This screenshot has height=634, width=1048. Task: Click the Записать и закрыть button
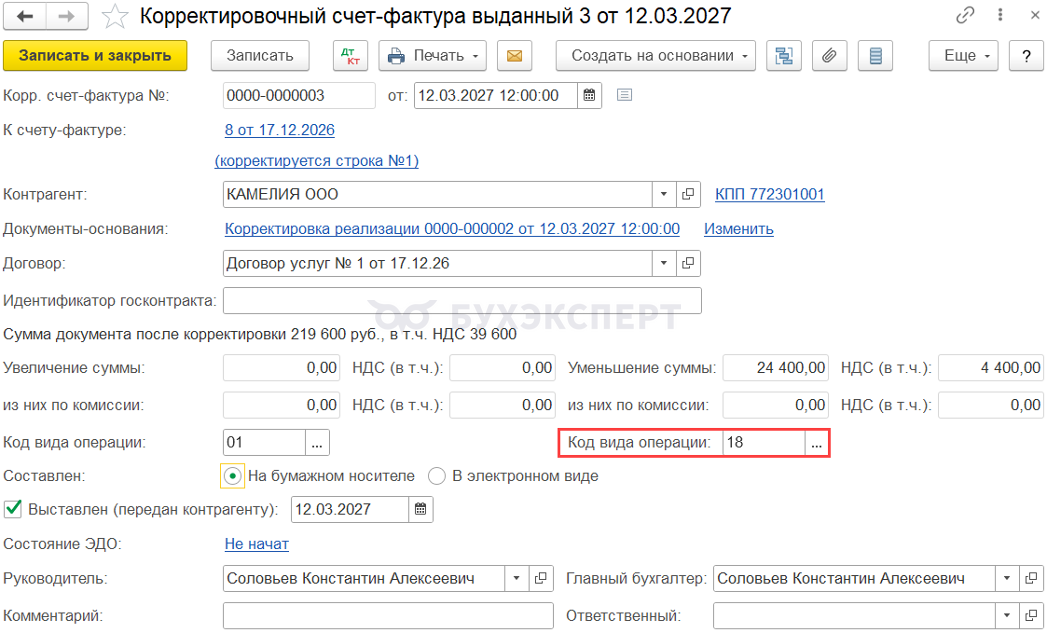point(95,56)
